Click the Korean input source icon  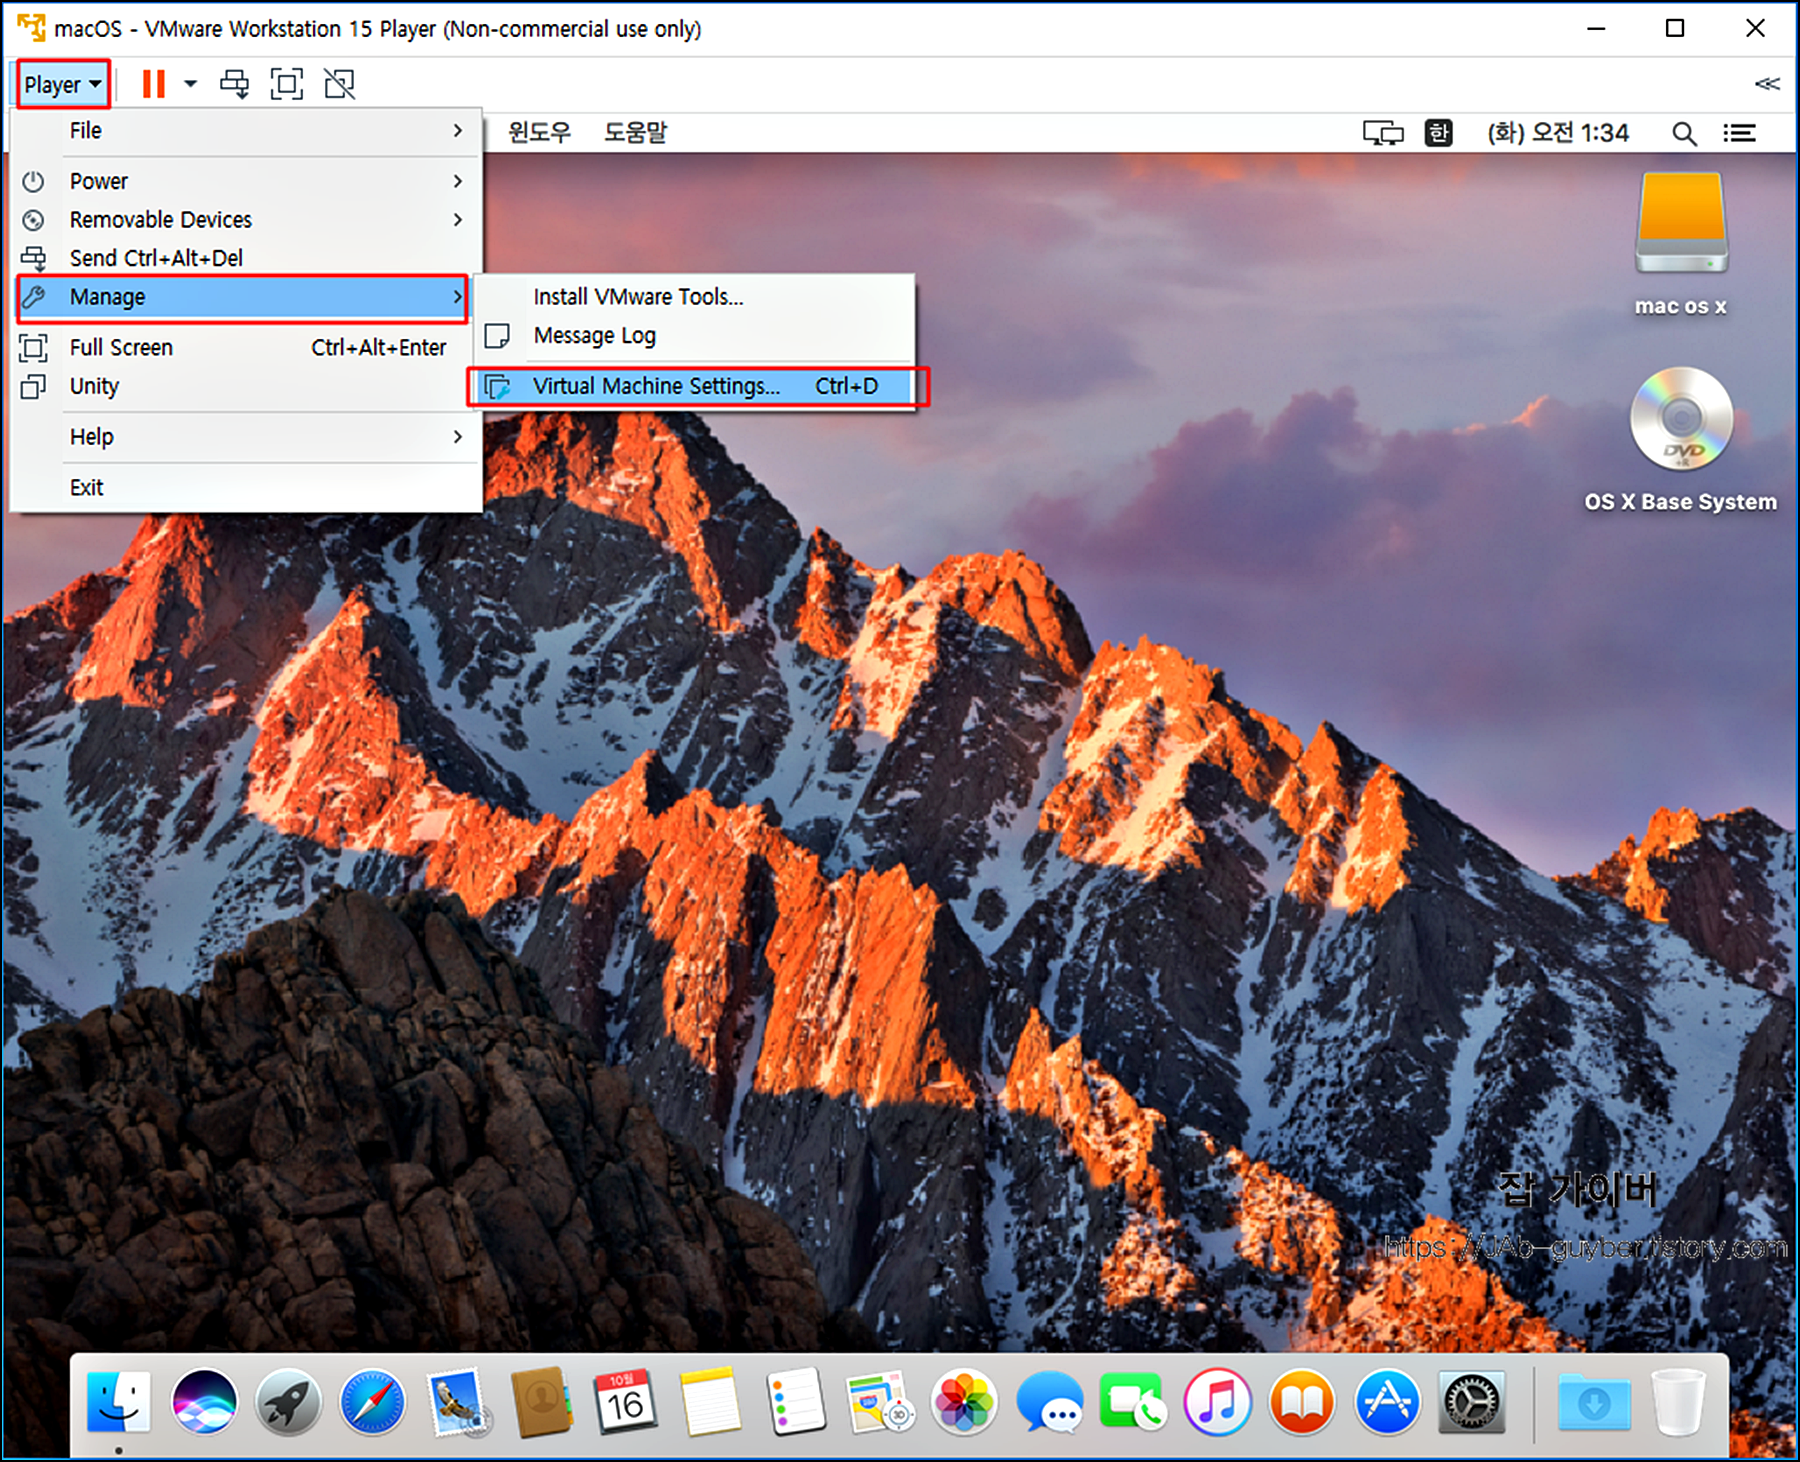(1438, 133)
